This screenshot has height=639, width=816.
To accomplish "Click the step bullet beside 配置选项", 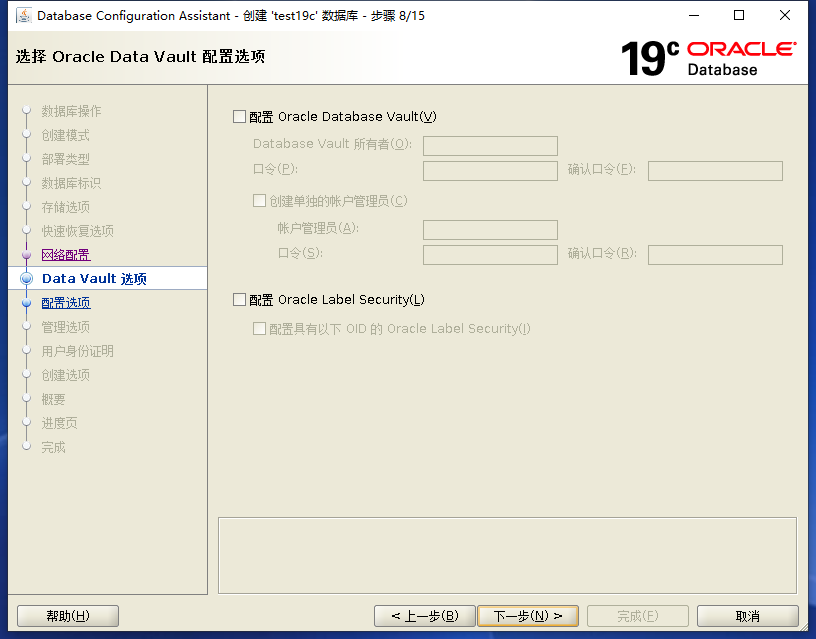I will click(27, 303).
